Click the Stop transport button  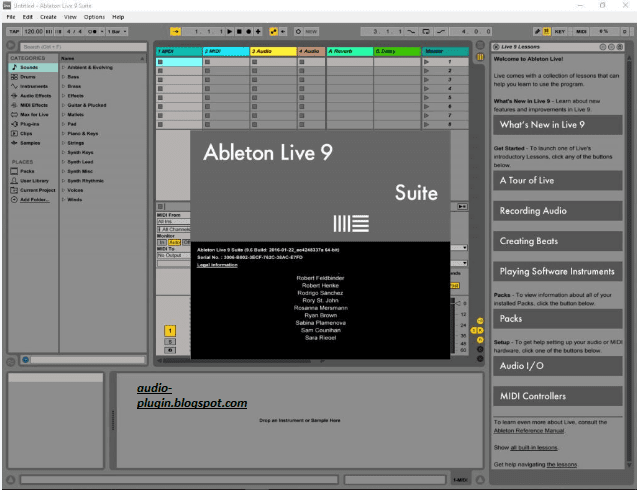239,31
